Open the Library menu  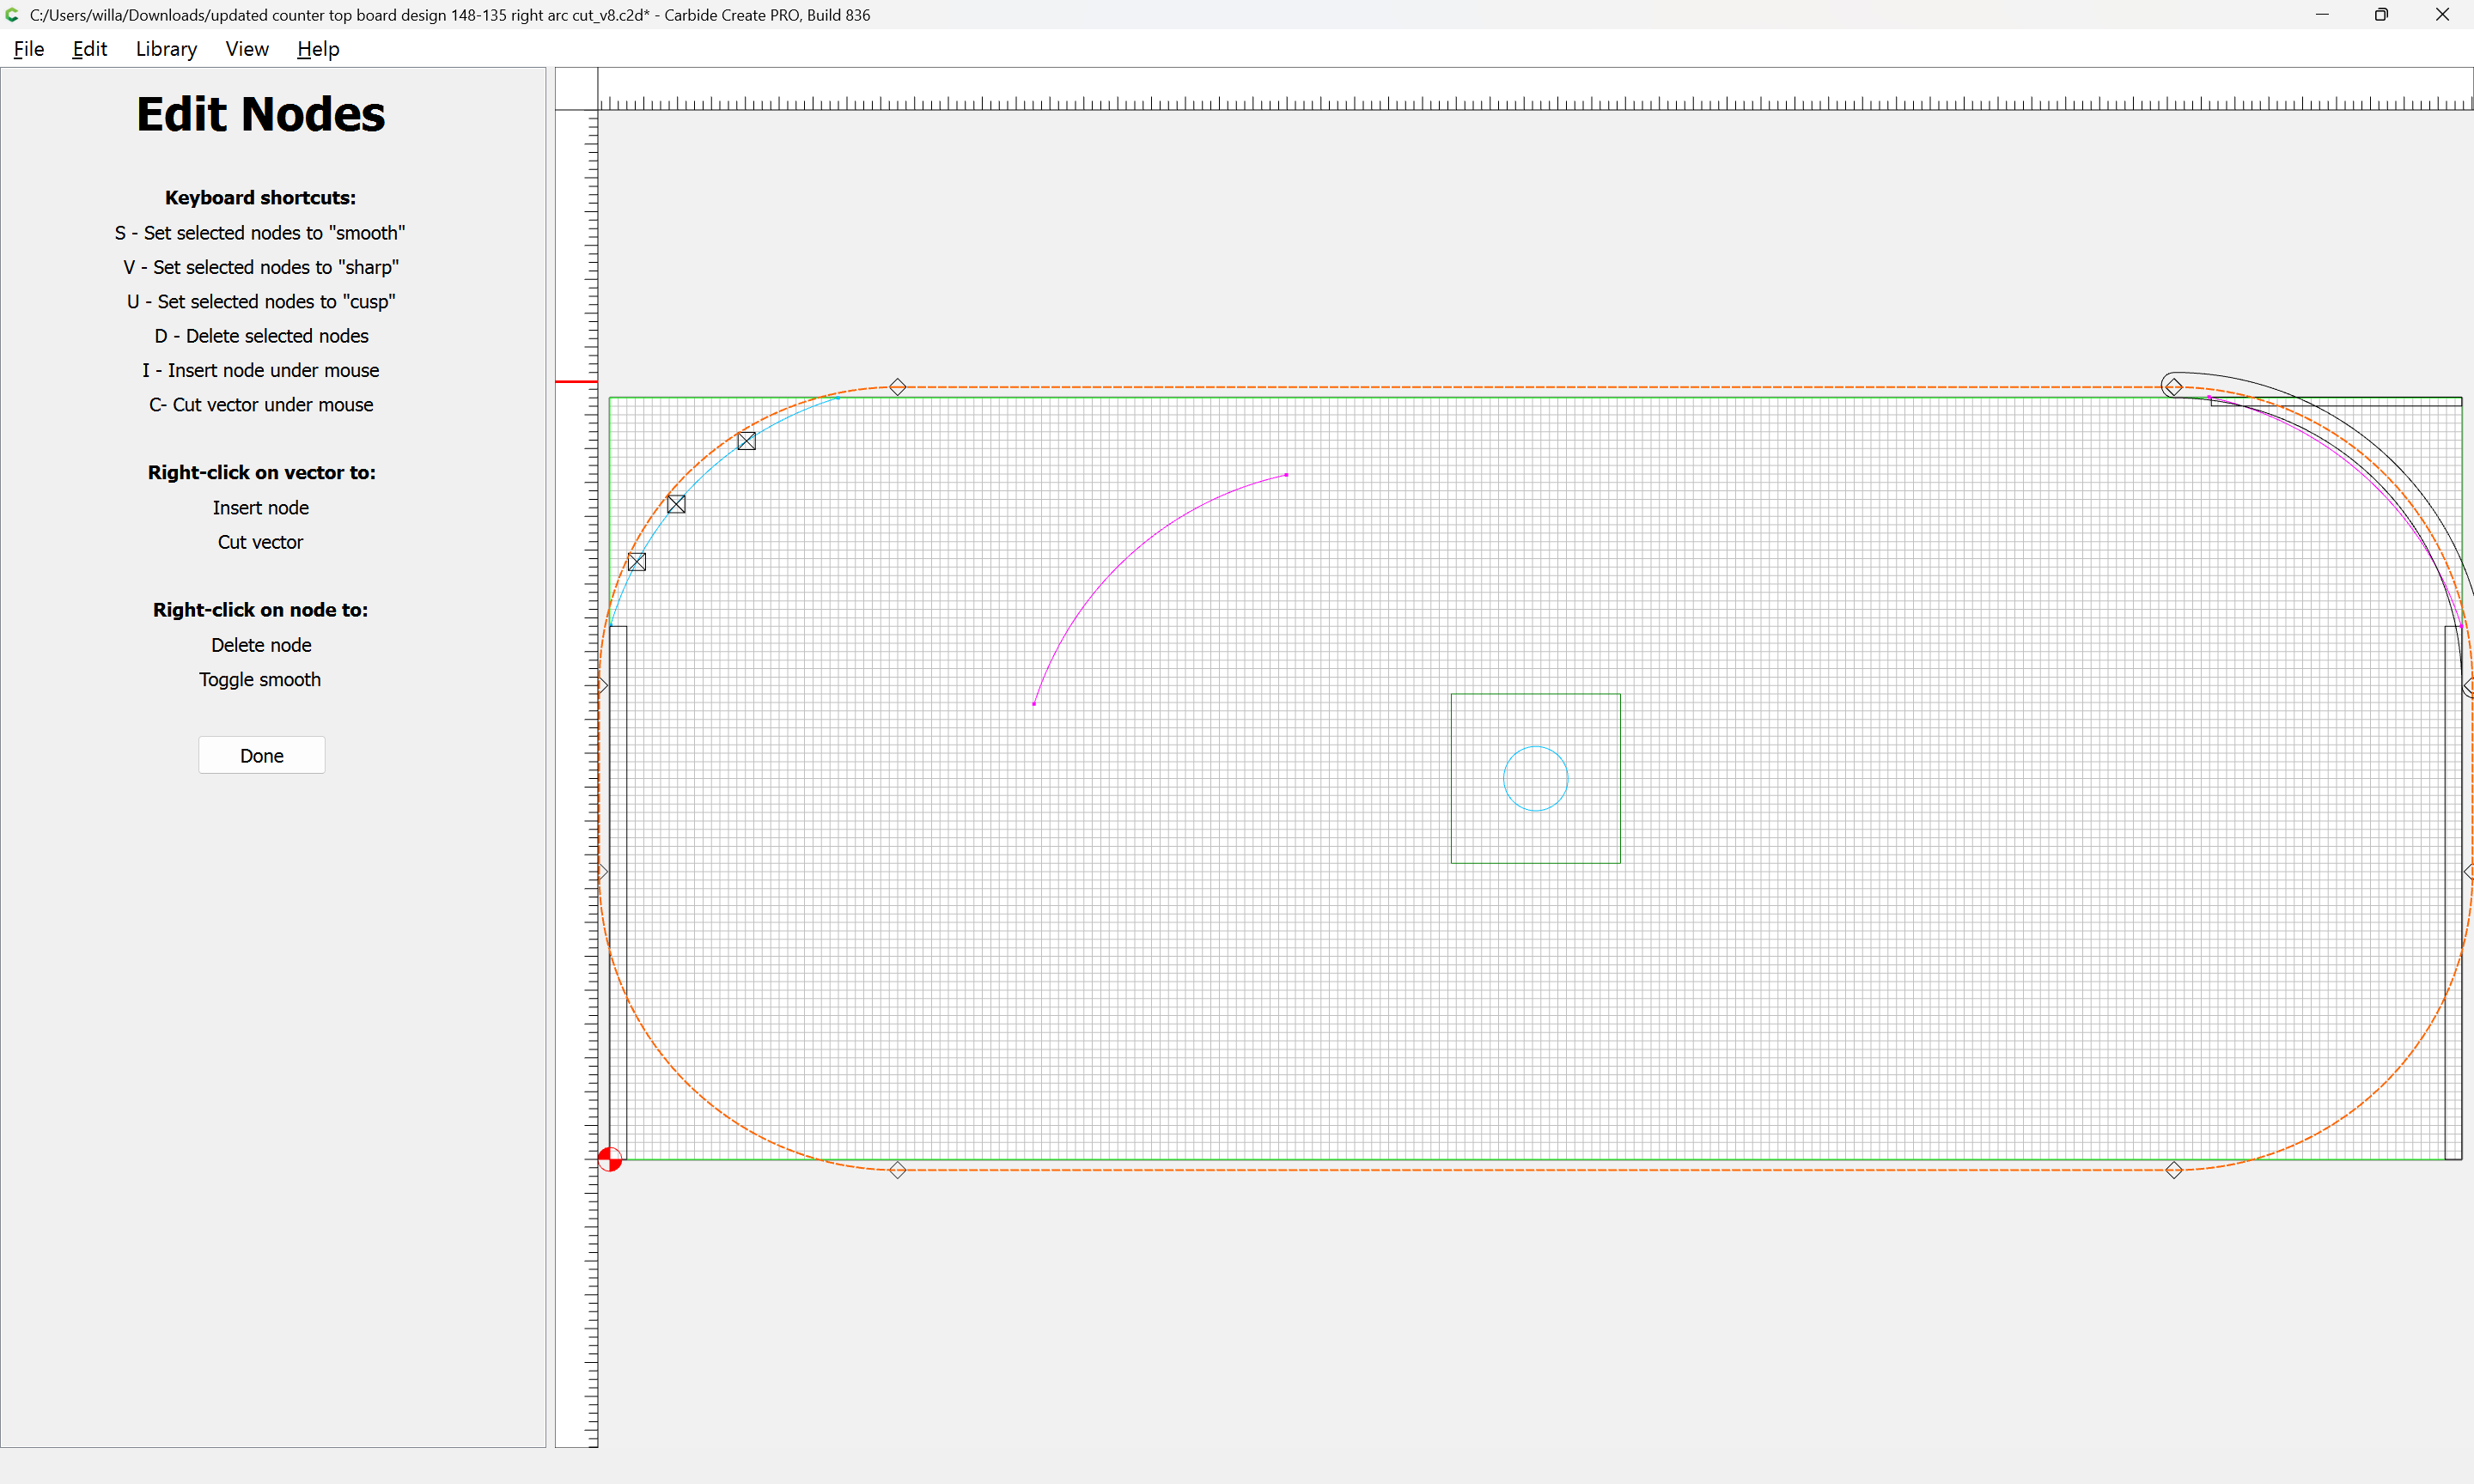point(166,49)
